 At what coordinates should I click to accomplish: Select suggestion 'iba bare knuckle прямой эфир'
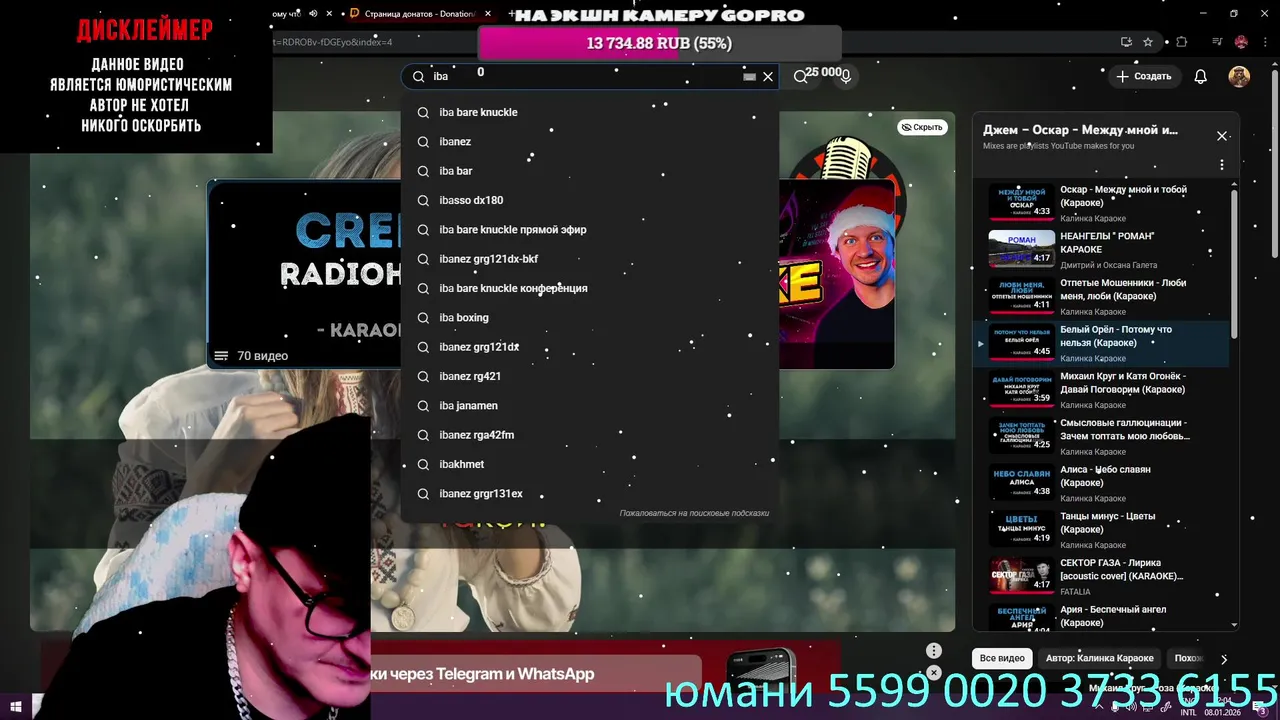click(589, 230)
